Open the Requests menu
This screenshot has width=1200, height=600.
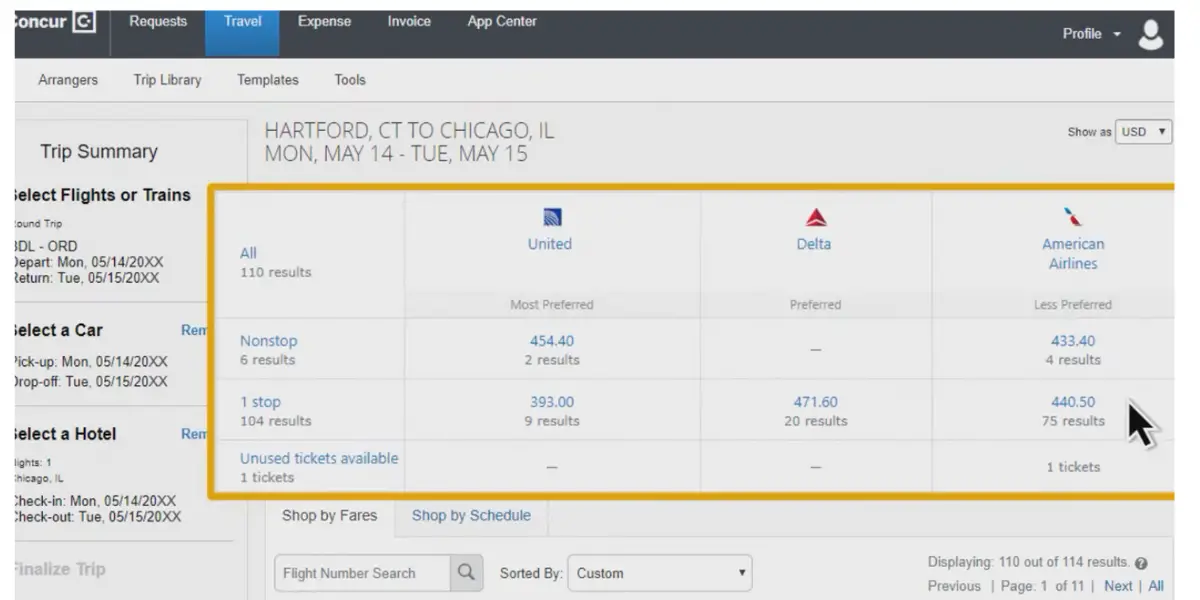coord(158,21)
